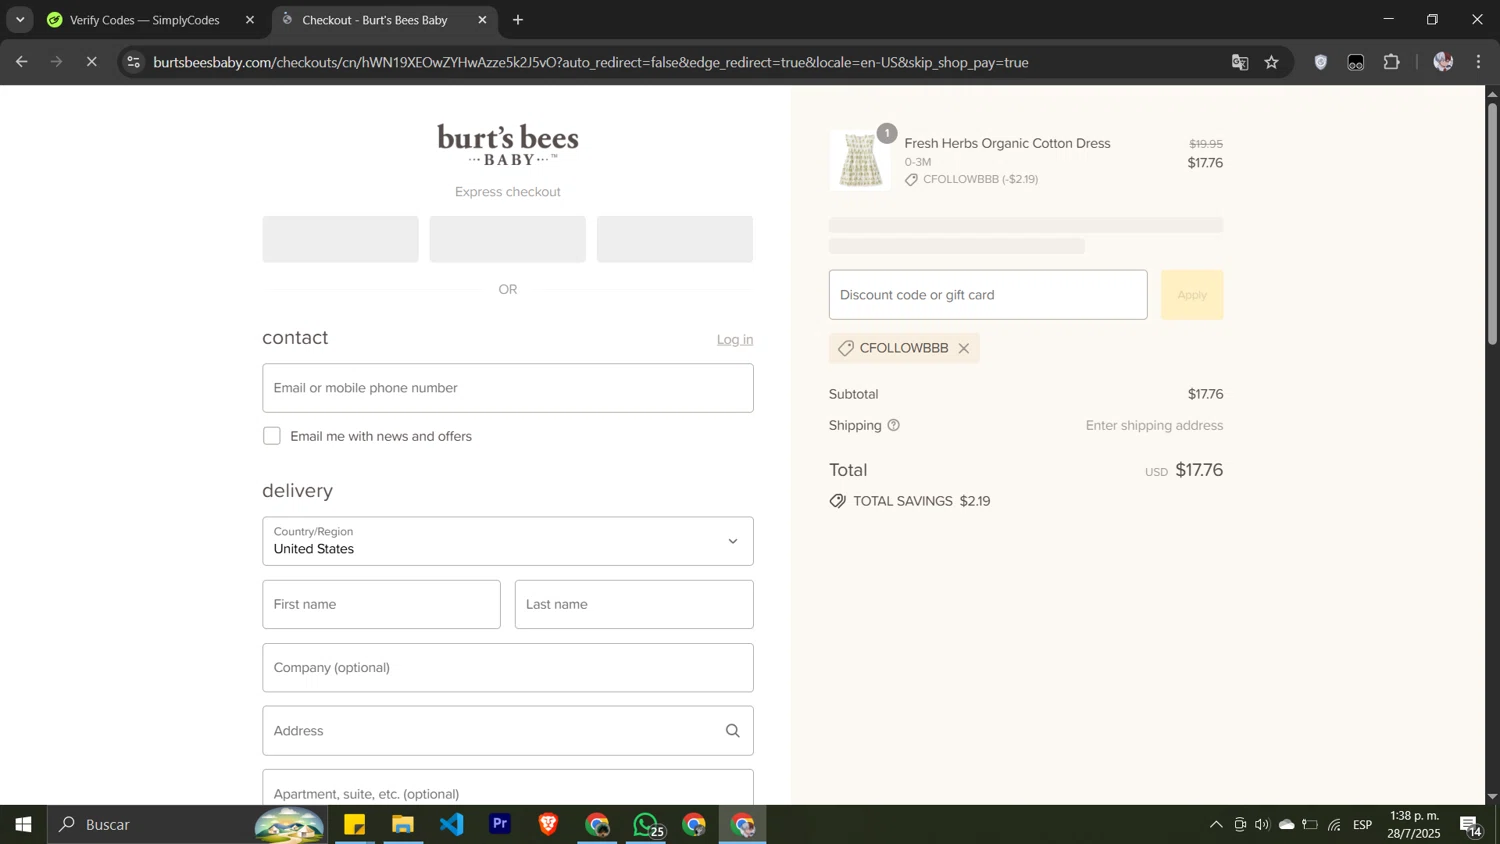Focus Email or mobile phone number field
The image size is (1500, 844).
pos(508,388)
